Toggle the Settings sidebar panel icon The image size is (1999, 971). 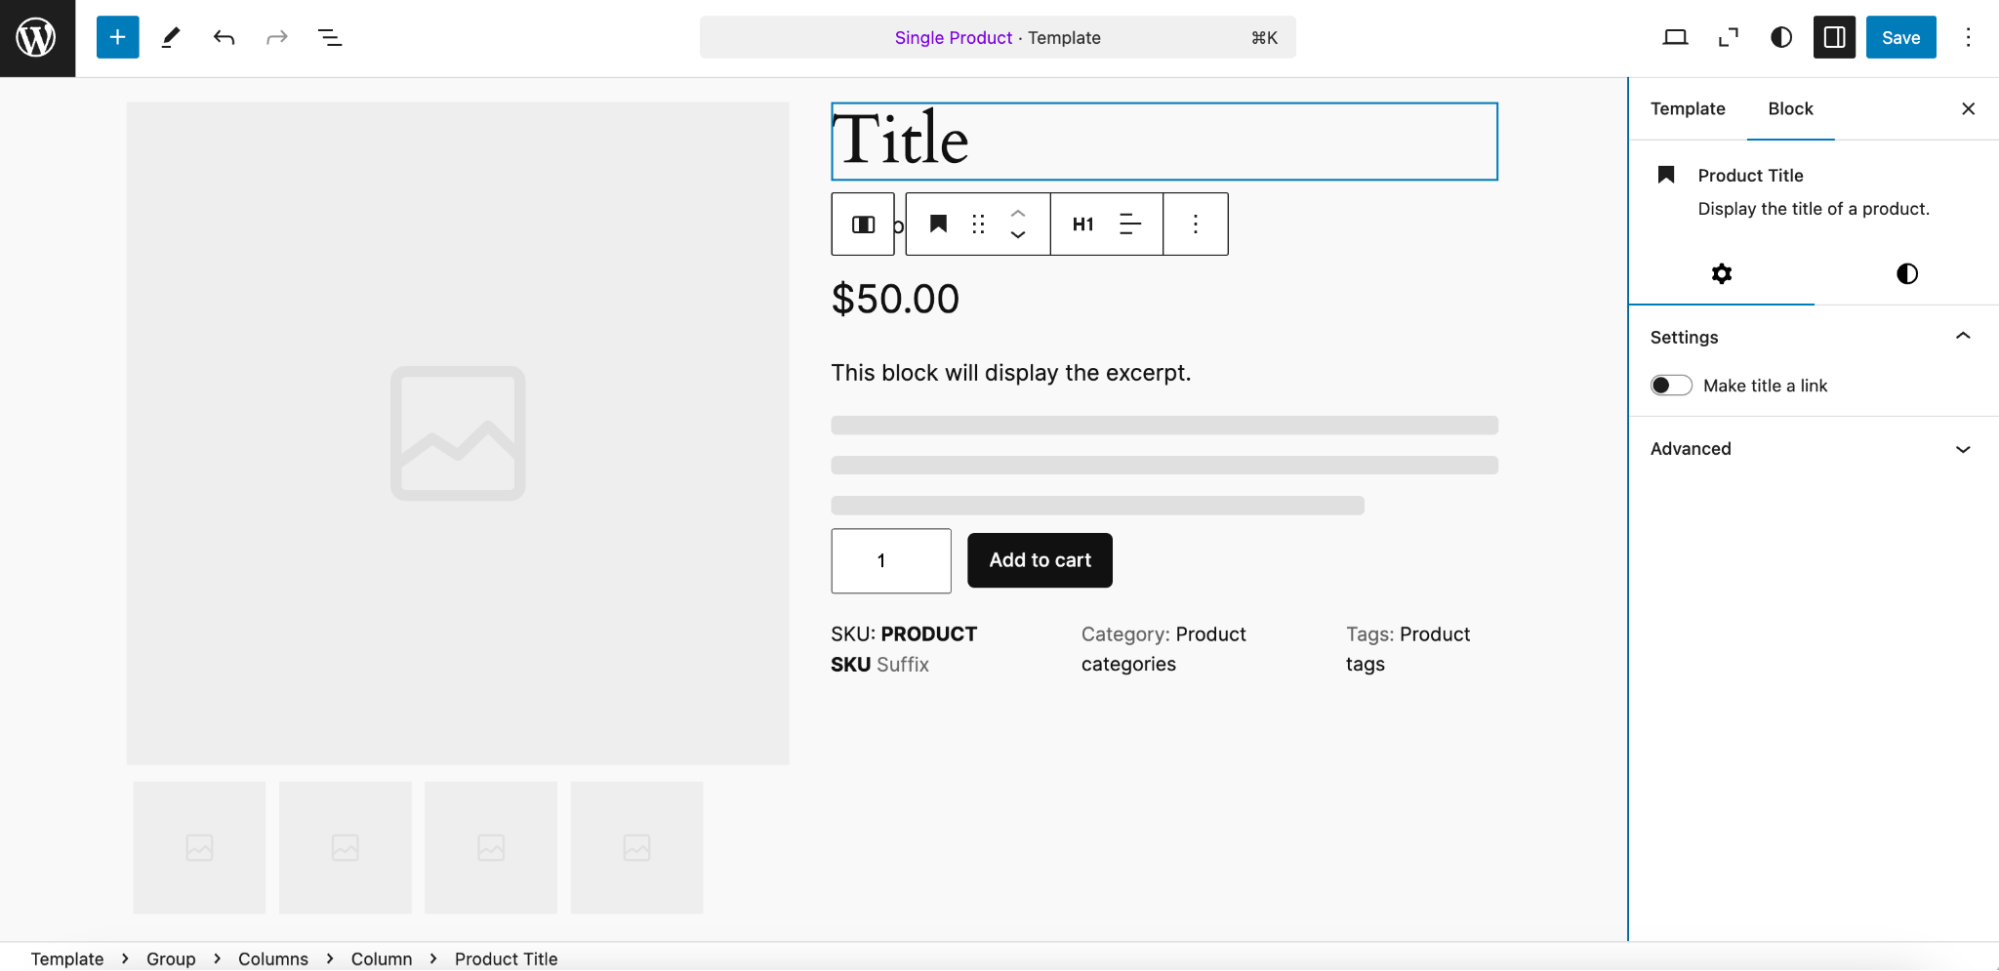coord(1834,38)
